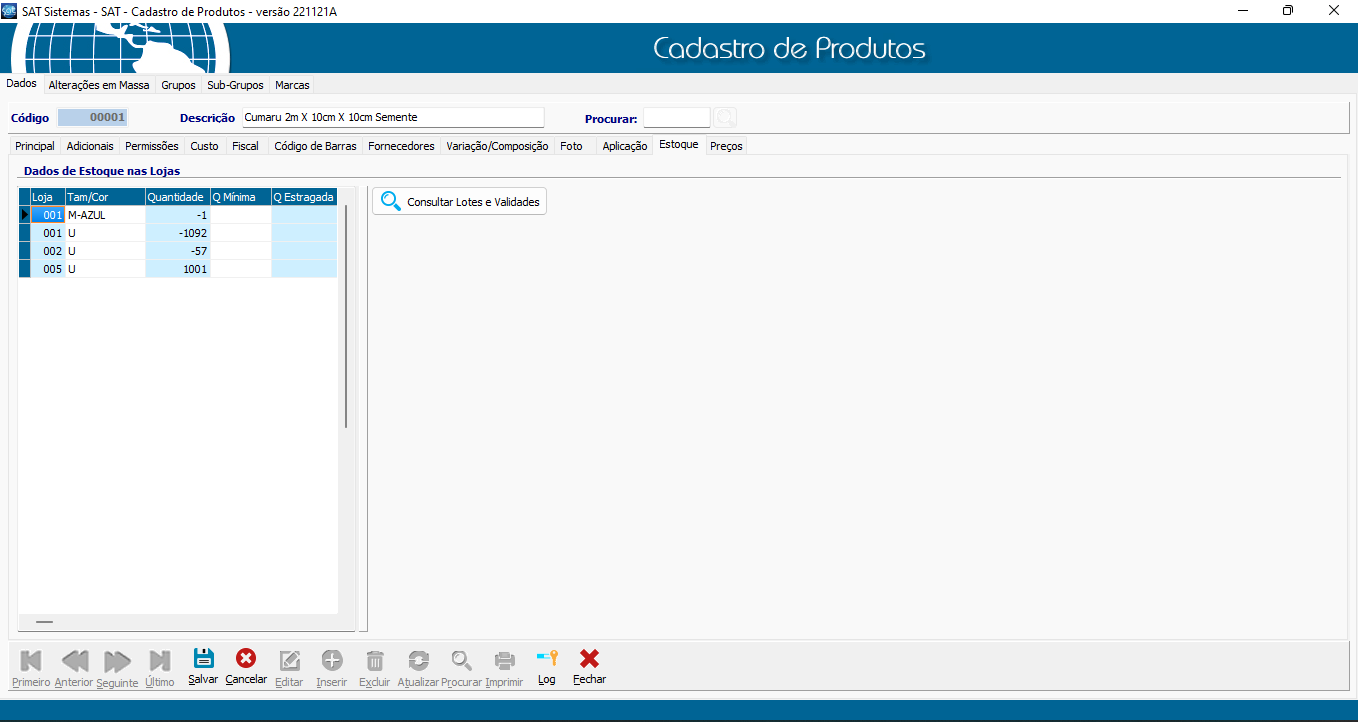The width and height of the screenshot is (1358, 722).
Task: Select the Loja 005 row quantity 1001
Action: tap(176, 269)
